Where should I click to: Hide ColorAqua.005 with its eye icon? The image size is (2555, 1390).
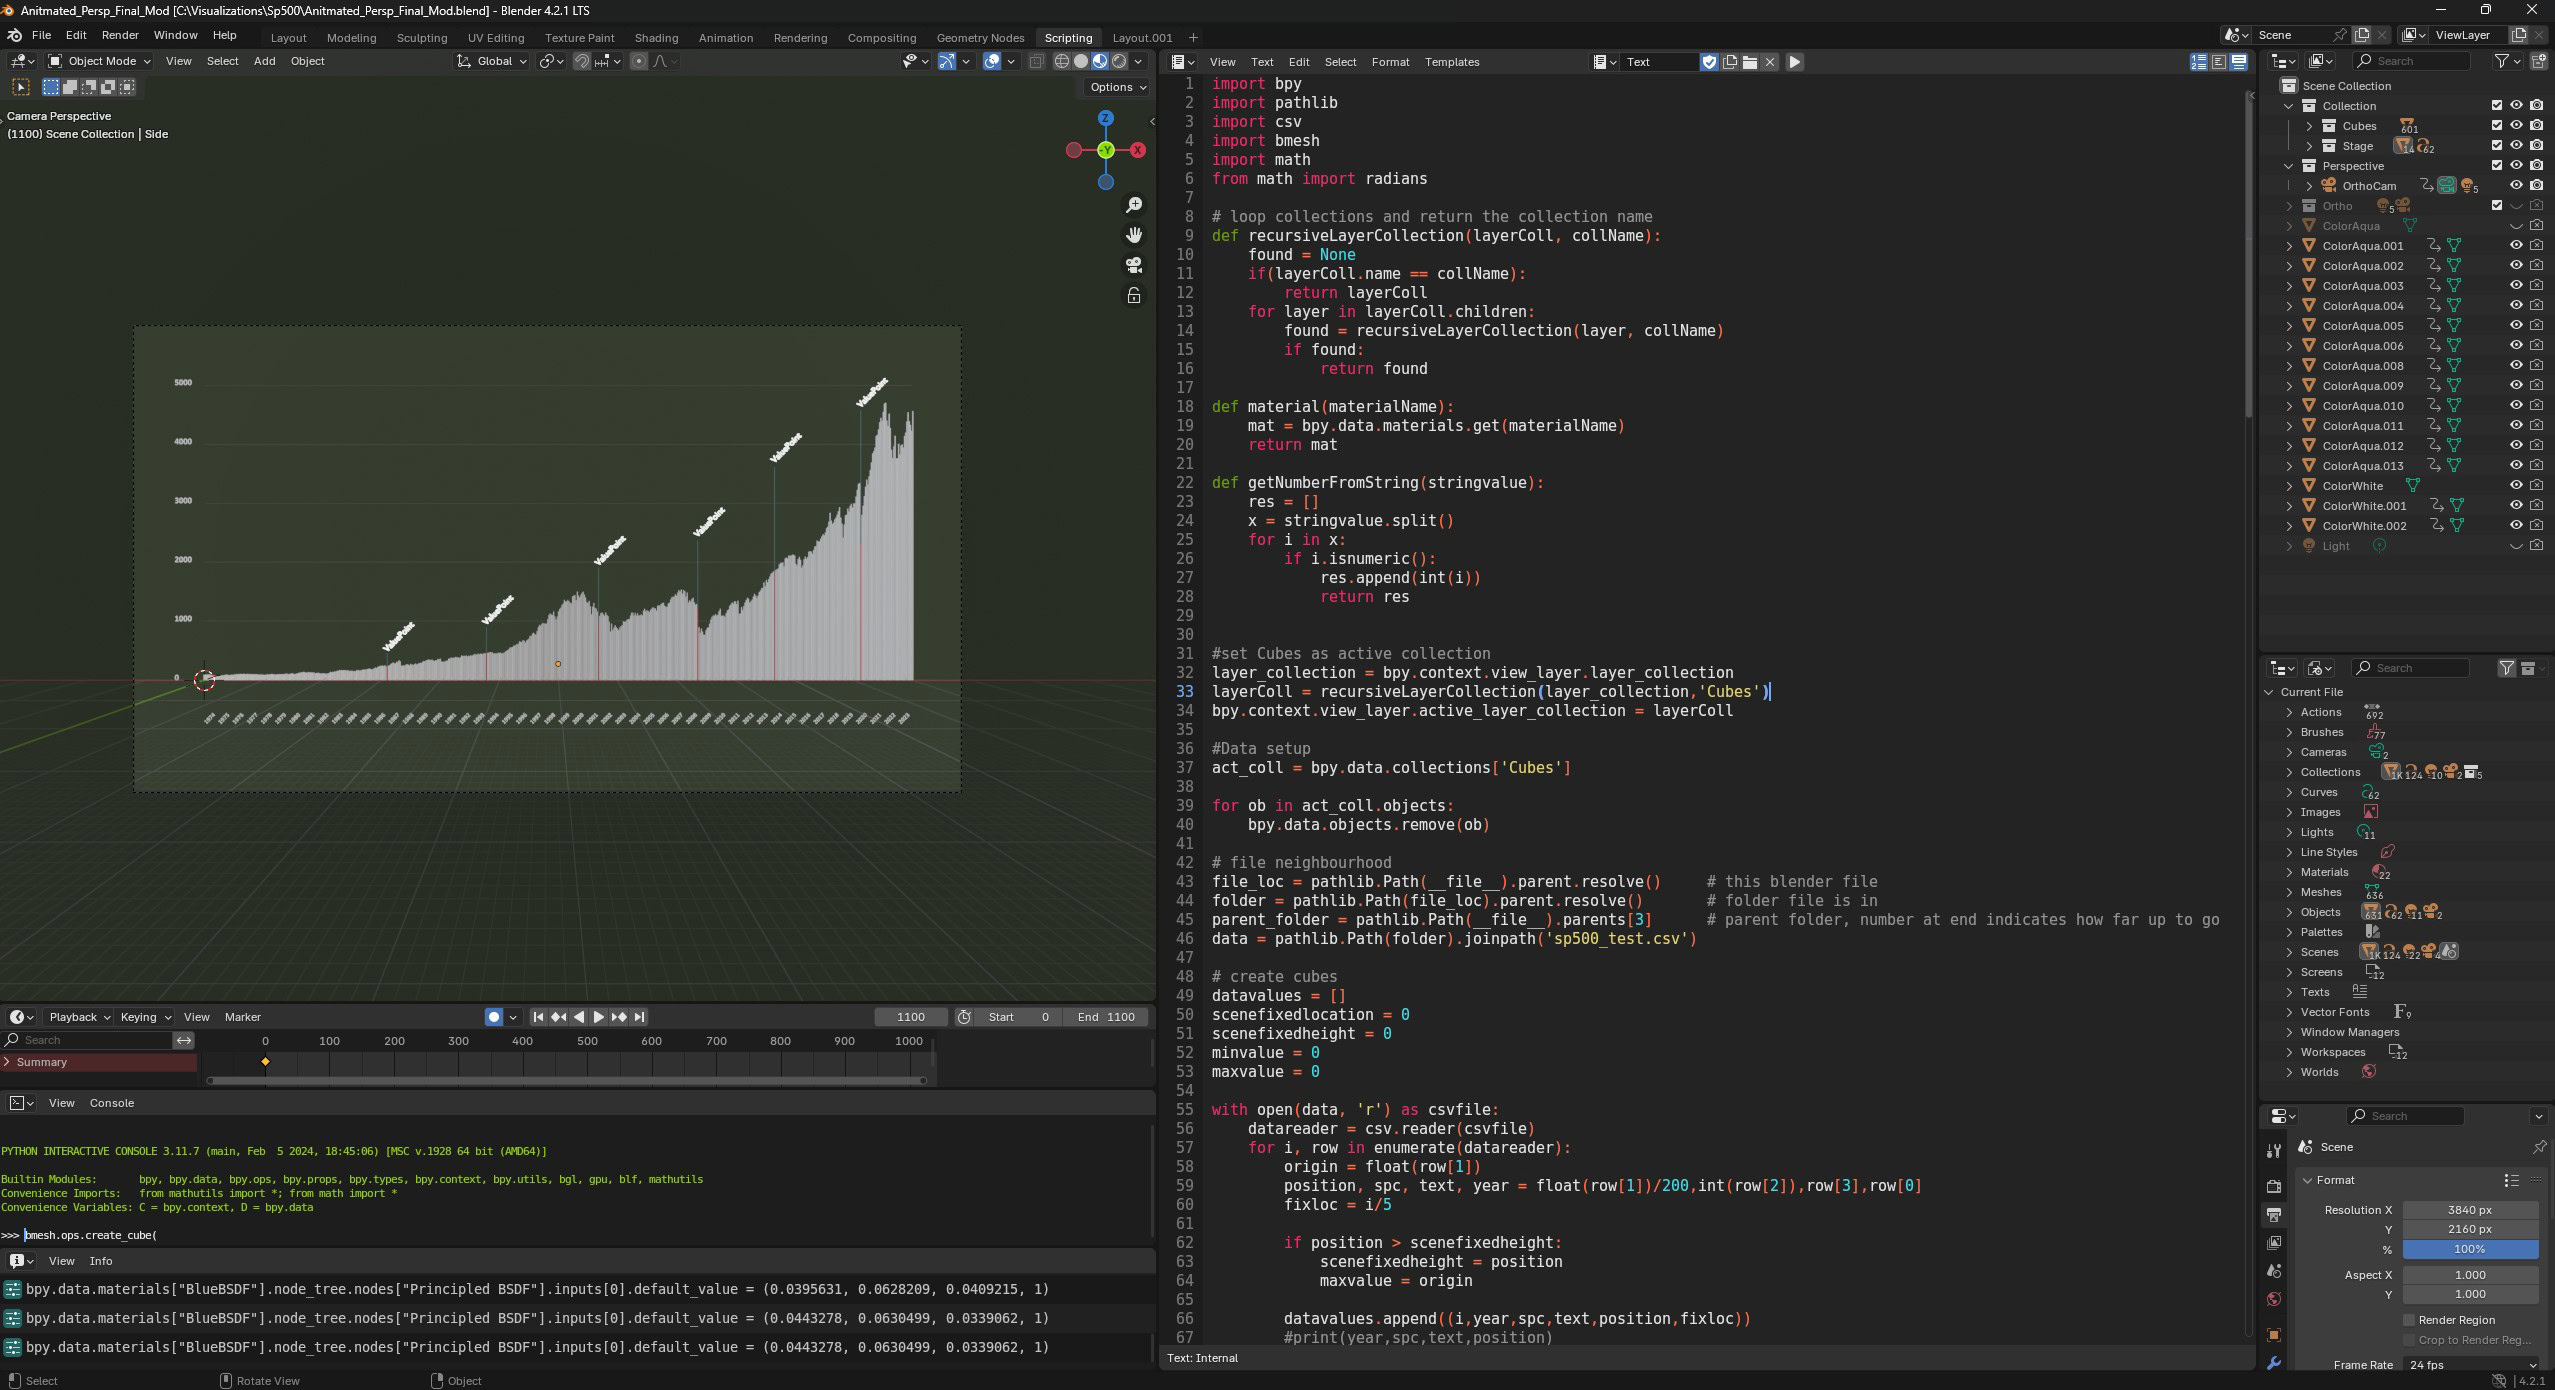(2516, 326)
